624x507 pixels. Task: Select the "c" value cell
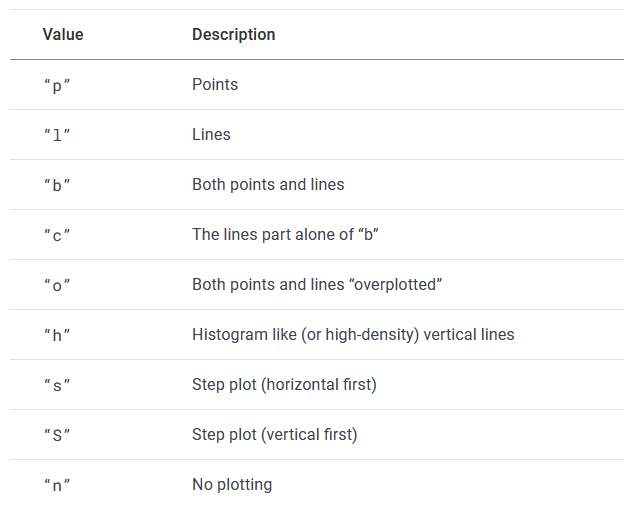[x=58, y=235]
